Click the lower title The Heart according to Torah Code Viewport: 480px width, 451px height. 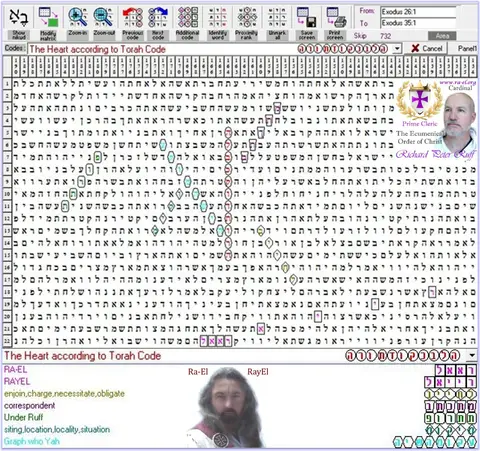82,356
